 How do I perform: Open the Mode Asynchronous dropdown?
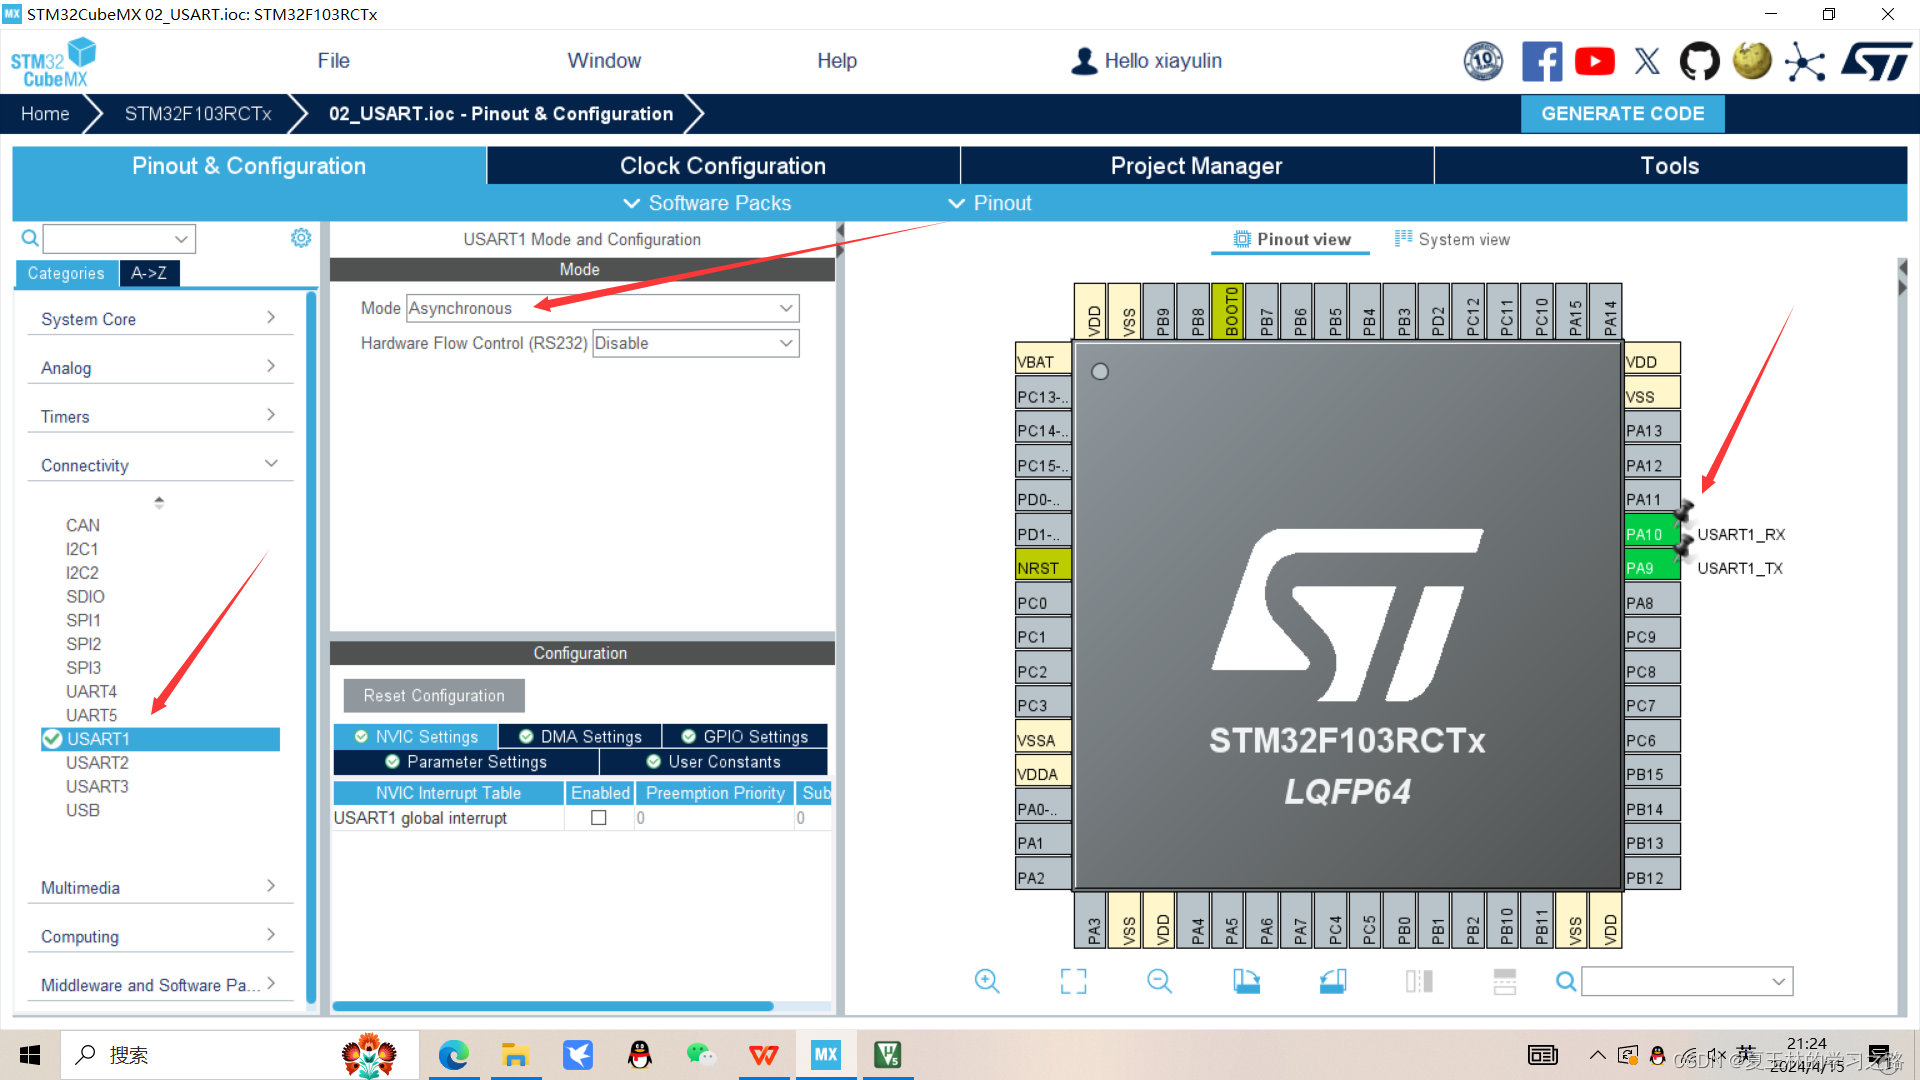point(603,308)
